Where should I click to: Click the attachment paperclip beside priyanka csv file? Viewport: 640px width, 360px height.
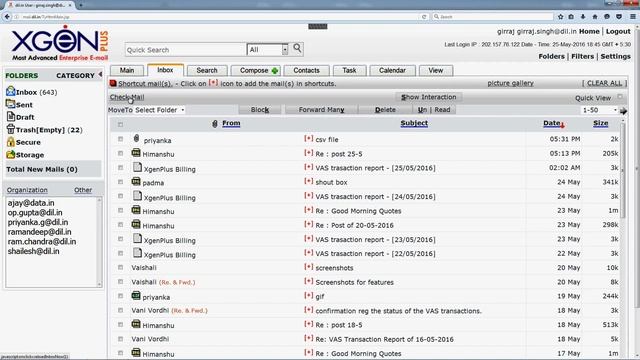(x=137, y=139)
